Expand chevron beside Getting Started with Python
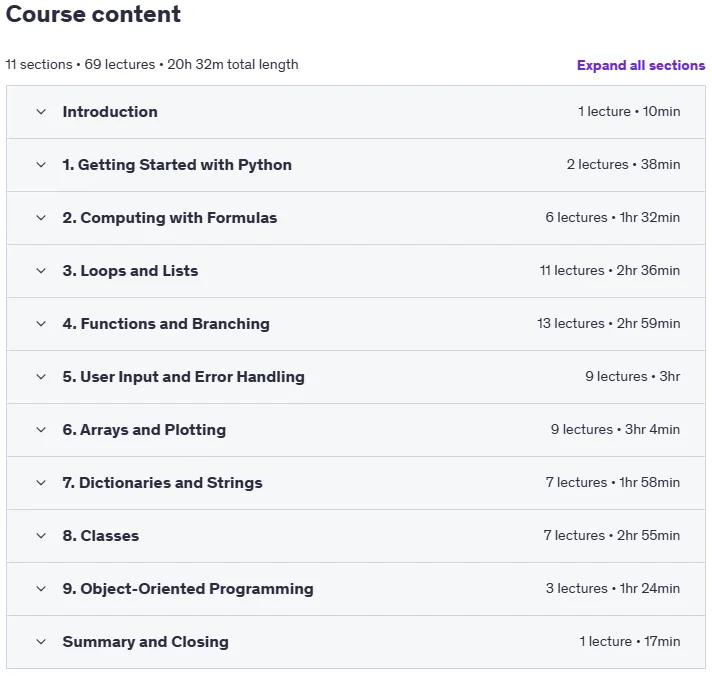Viewport: 712px width, 676px height. point(41,165)
